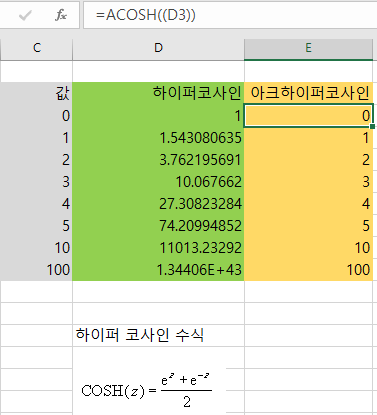Image resolution: width=377 pixels, height=415 pixels.
Task: Click the hyperbolic cosine cell showing 1
Action: pos(158,116)
